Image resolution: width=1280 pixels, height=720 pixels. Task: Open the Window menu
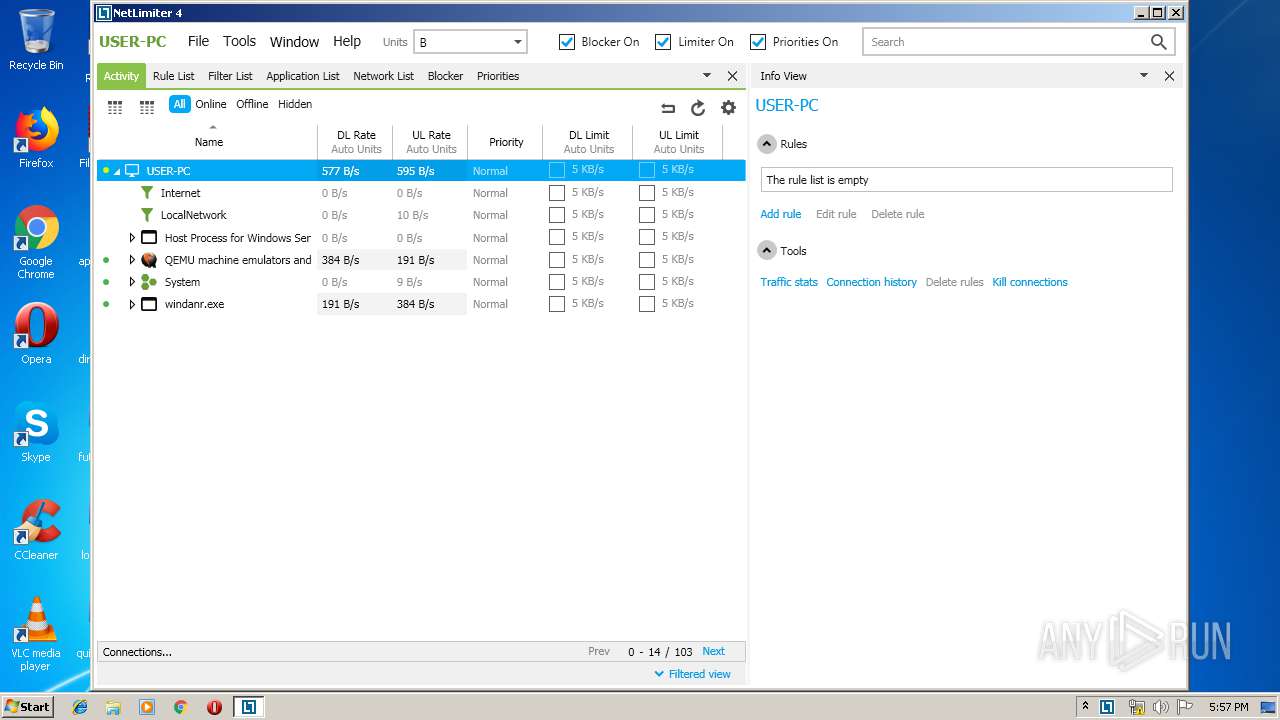(x=294, y=42)
